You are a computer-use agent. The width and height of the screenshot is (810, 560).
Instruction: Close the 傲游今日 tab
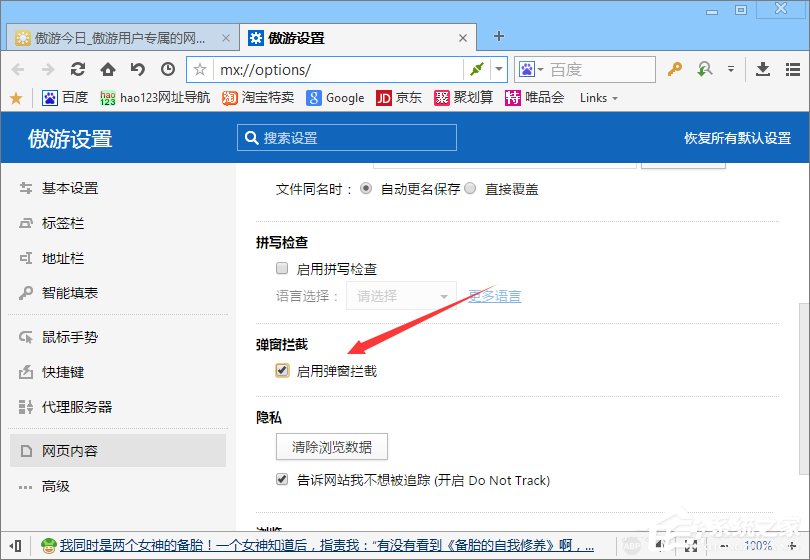pyautogui.click(x=226, y=38)
